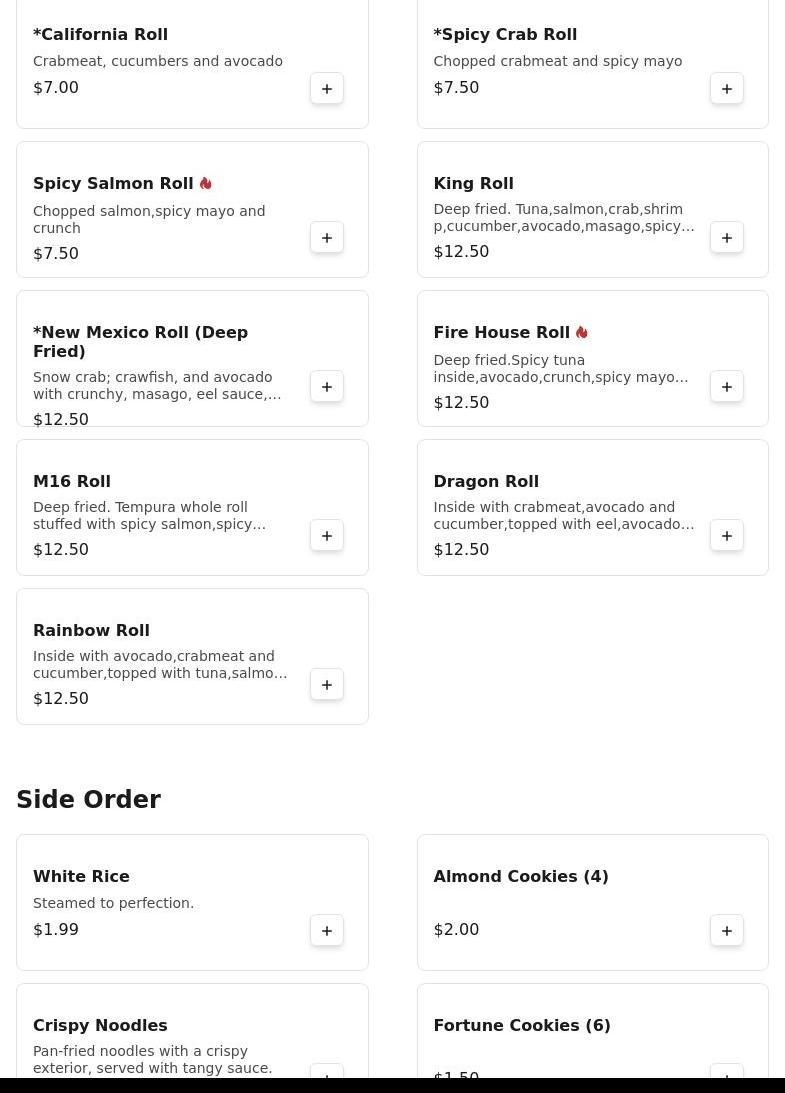The image size is (785, 1093).
Task: Add Spicy Crab Roll with plus button
Action: tap(727, 89)
